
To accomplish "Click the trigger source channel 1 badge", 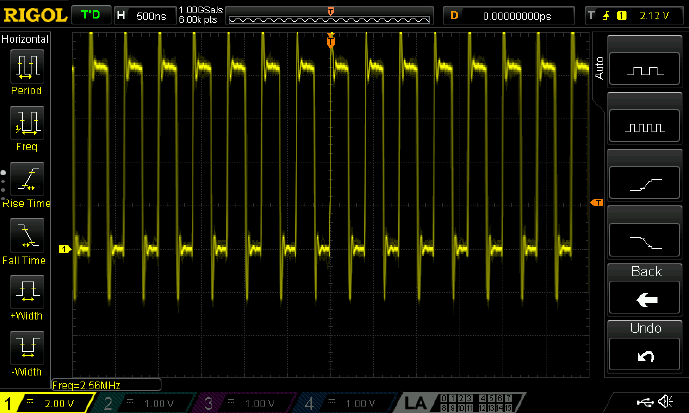I will point(621,16).
